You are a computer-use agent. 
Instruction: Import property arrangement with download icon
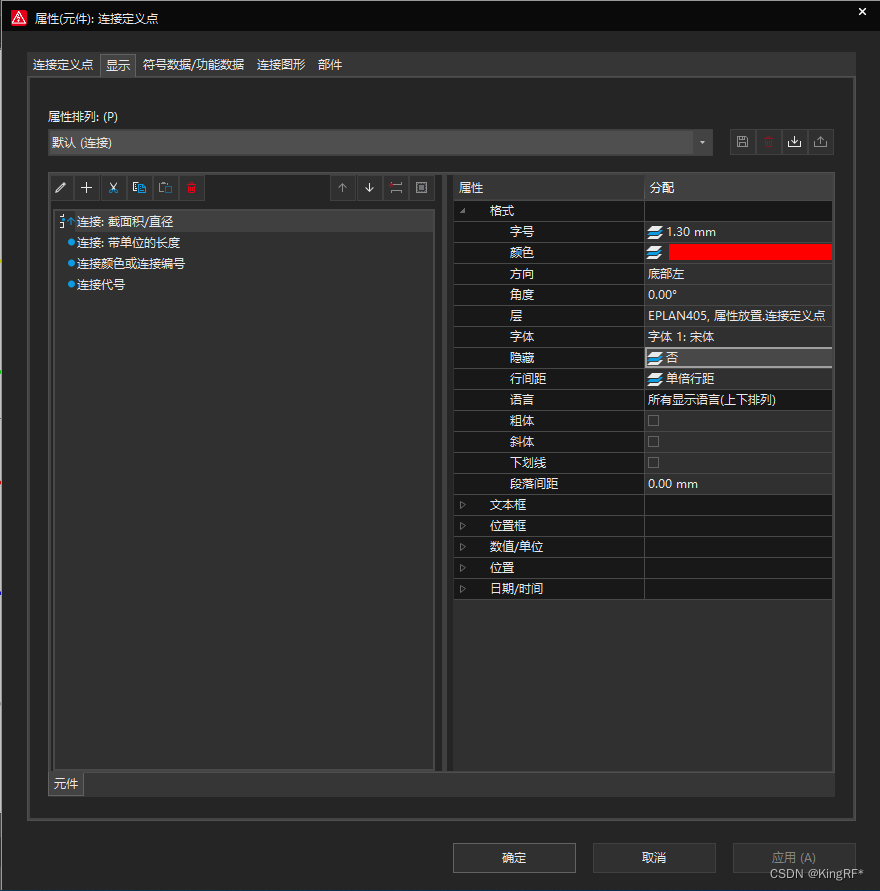pyautogui.click(x=794, y=142)
